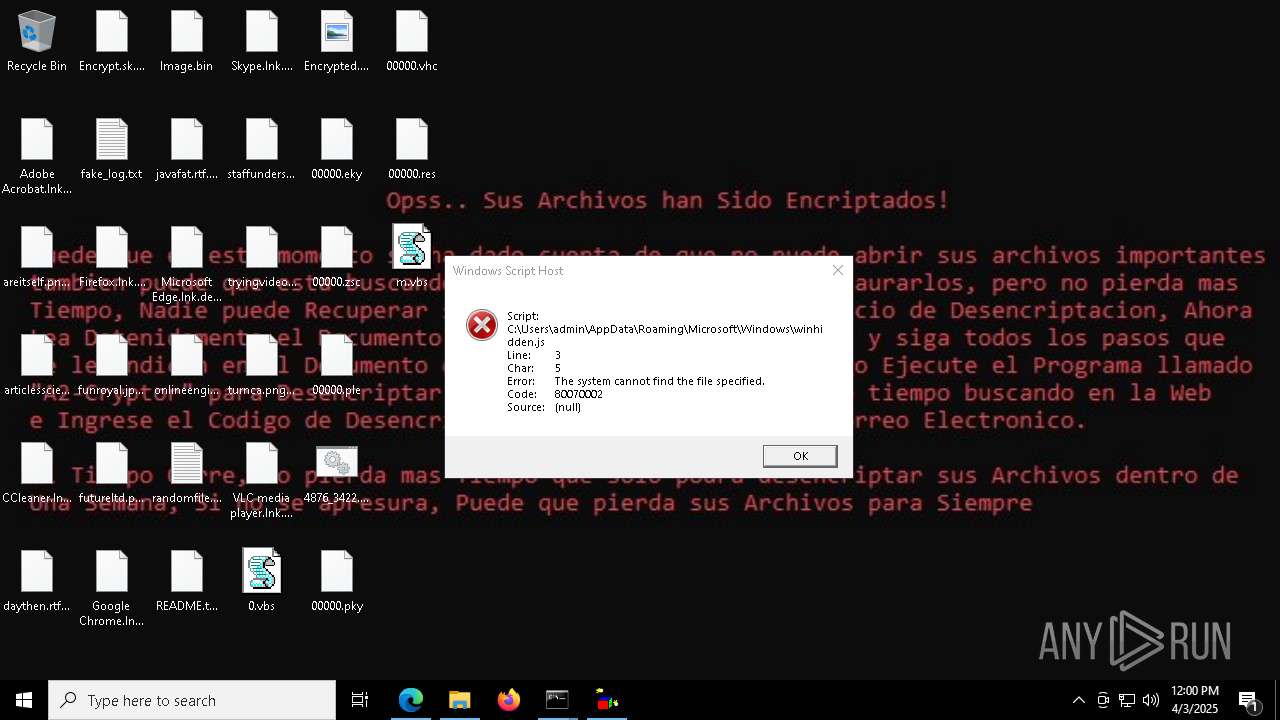Switch to the colorful app taskbar icon
Viewport: 1280px width, 720px height.
coord(606,700)
